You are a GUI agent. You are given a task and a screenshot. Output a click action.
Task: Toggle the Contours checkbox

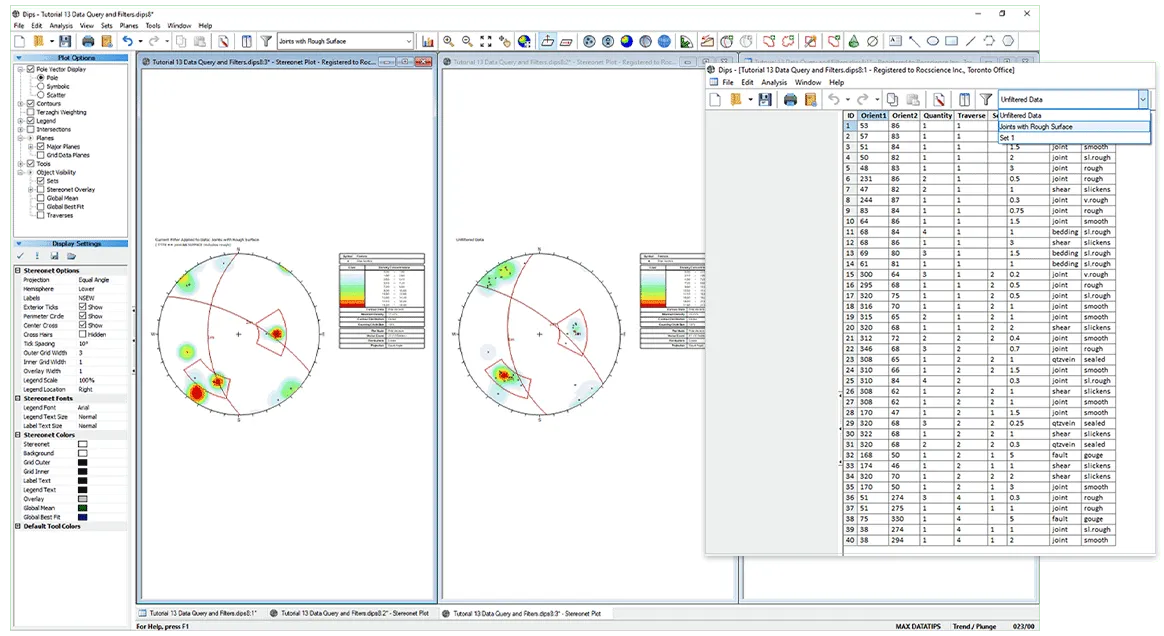30,104
